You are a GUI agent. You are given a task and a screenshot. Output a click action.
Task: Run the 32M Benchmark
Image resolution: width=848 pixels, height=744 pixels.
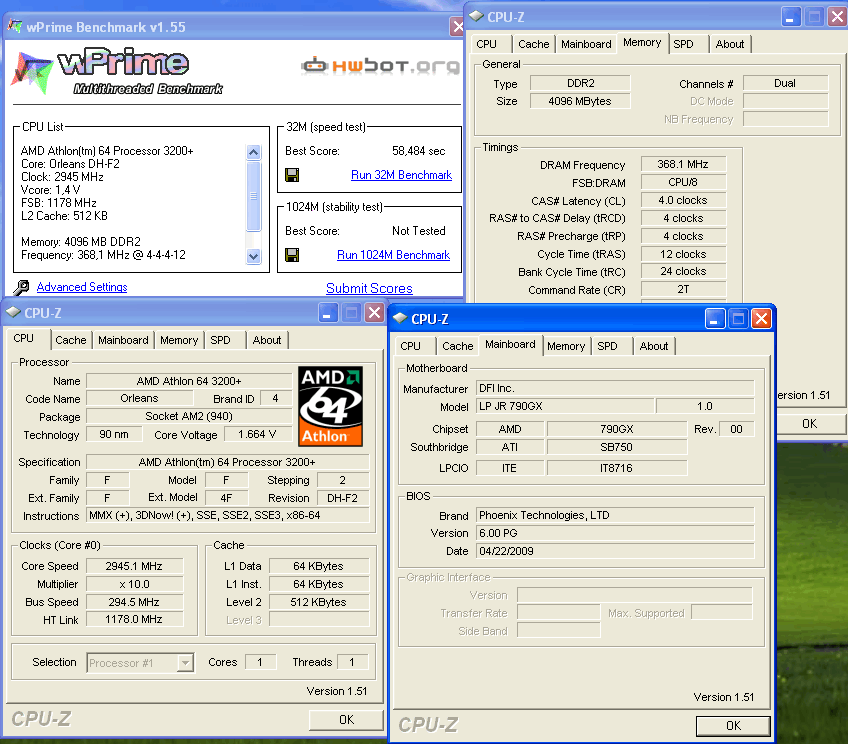pos(401,175)
